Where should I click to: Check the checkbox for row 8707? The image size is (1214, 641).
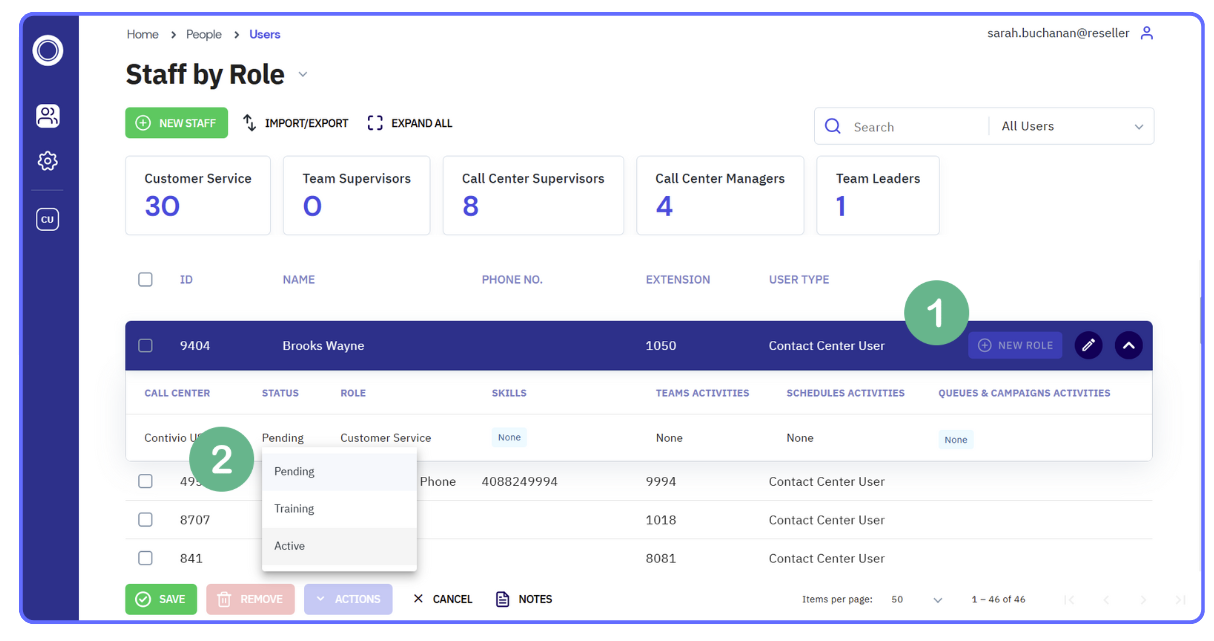(145, 519)
